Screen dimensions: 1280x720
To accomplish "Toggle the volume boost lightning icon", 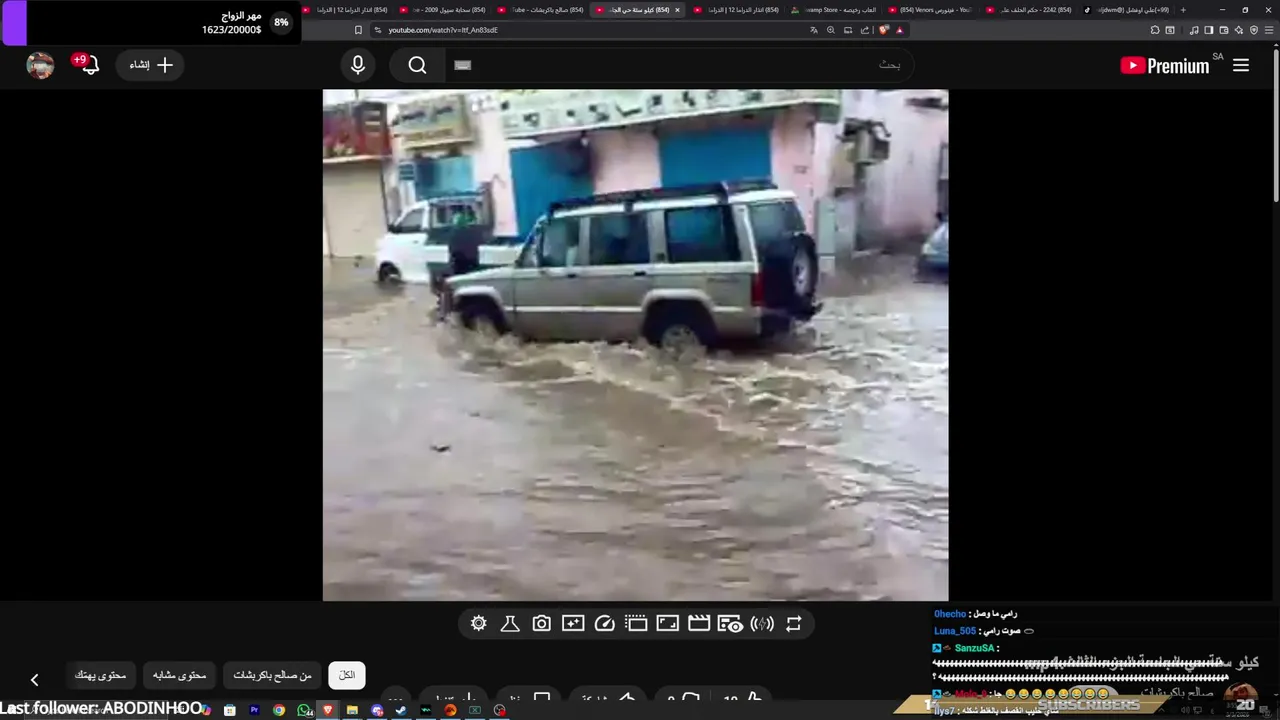I will 762,624.
